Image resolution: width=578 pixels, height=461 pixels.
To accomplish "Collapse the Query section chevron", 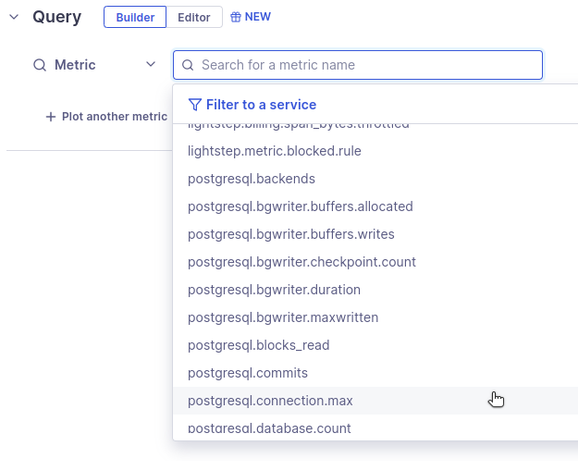I will (x=14, y=17).
